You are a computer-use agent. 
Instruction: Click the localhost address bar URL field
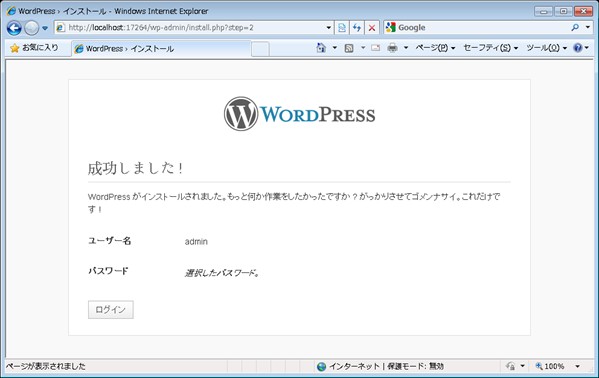tap(190, 28)
